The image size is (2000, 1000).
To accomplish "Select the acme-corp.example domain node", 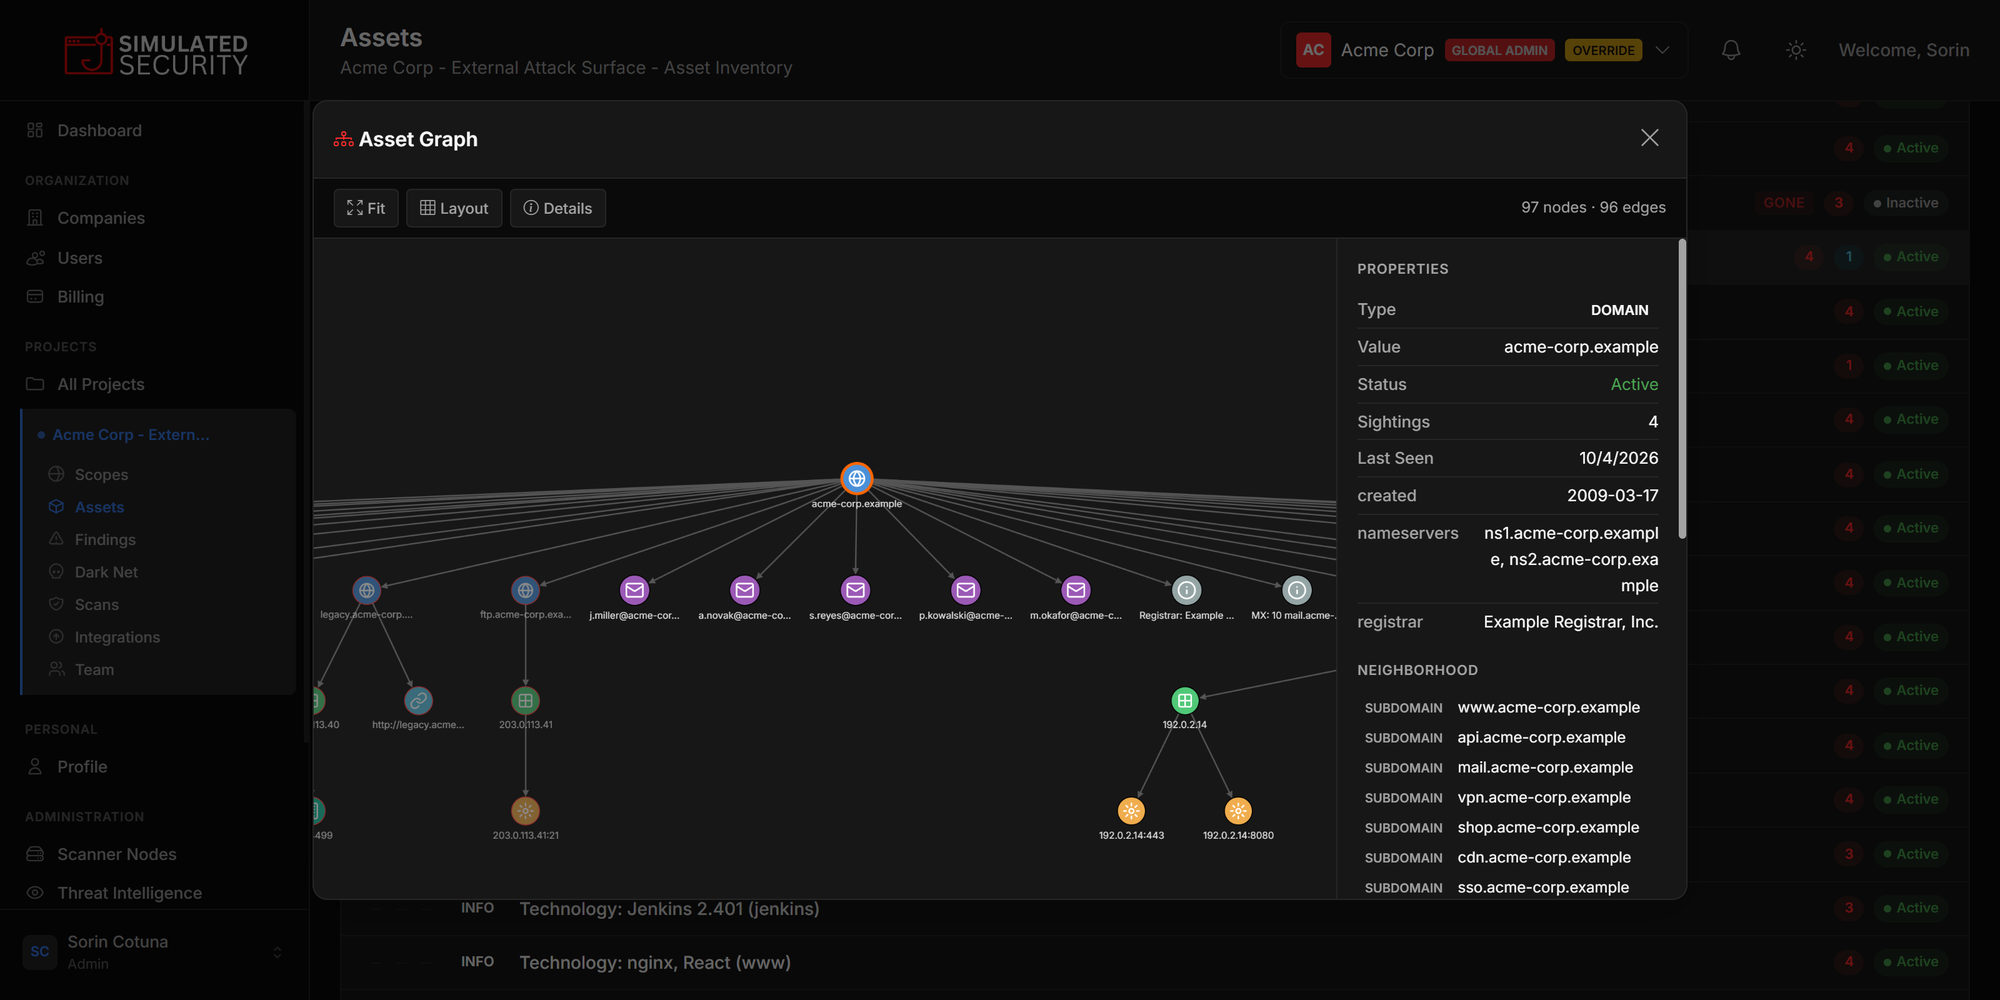I will coord(856,479).
